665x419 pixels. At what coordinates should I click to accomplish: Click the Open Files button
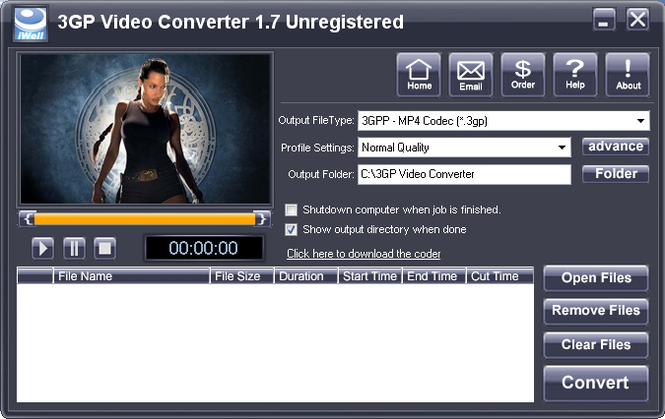(x=596, y=278)
